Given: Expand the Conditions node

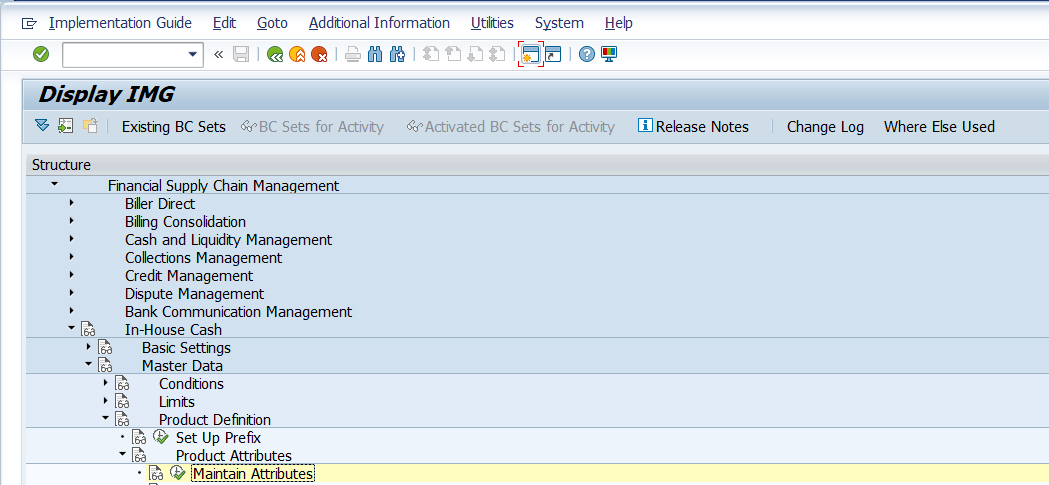Looking at the screenshot, I should pyautogui.click(x=106, y=383).
